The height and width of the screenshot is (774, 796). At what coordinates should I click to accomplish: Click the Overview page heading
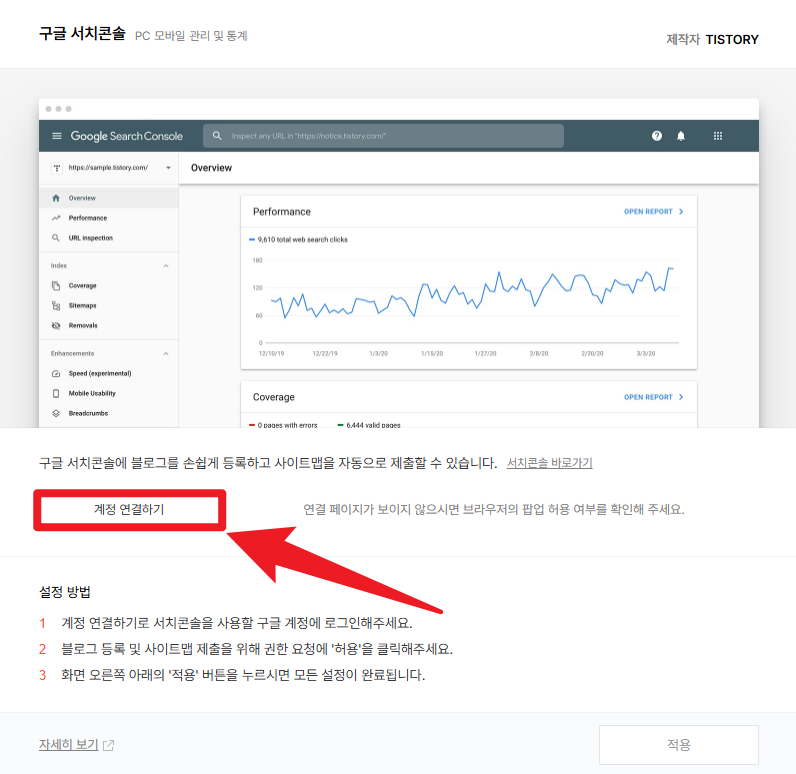pos(211,168)
